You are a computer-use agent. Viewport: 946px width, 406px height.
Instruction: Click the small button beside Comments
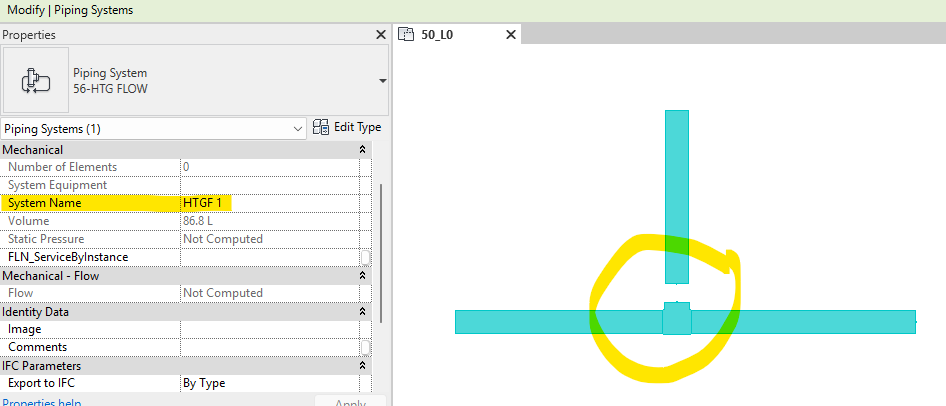click(366, 347)
